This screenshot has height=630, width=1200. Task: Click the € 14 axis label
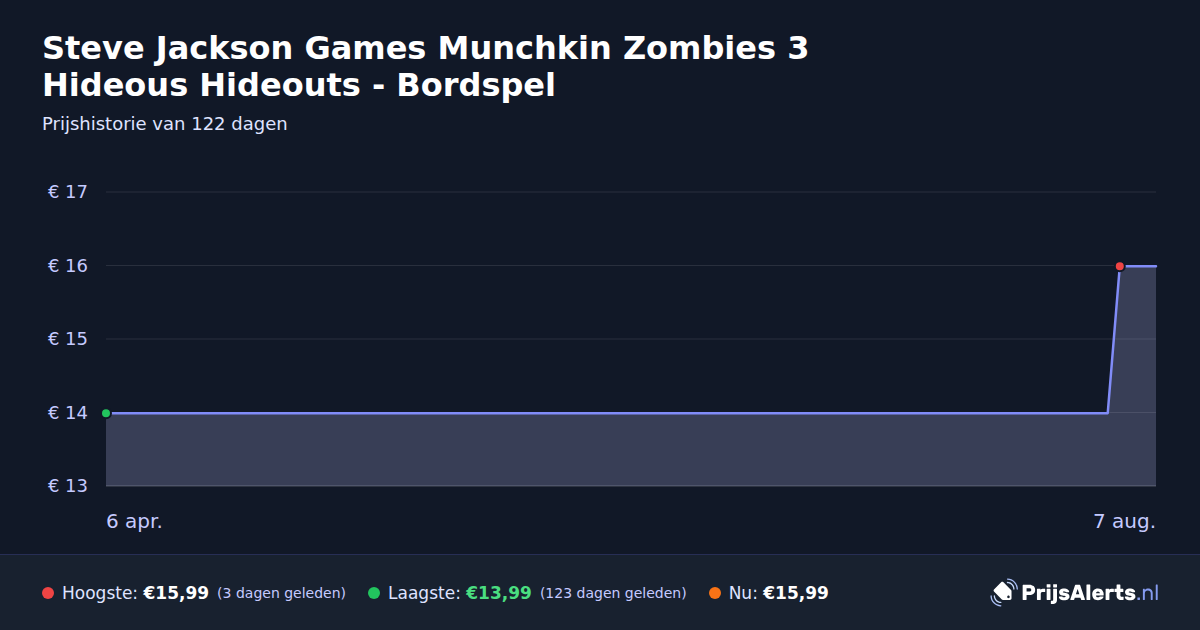click(68, 413)
